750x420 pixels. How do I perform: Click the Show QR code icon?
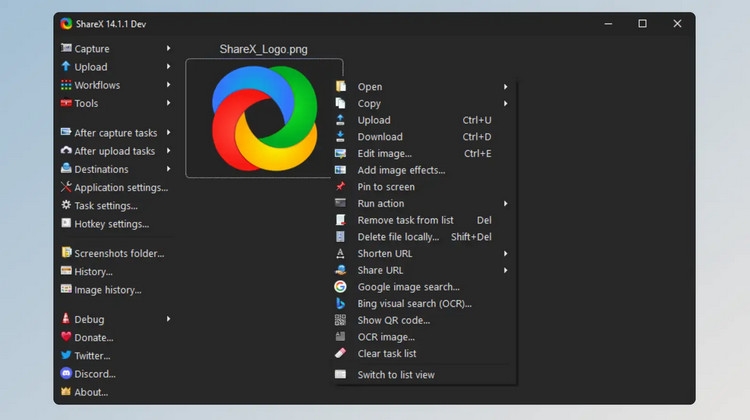pos(340,320)
